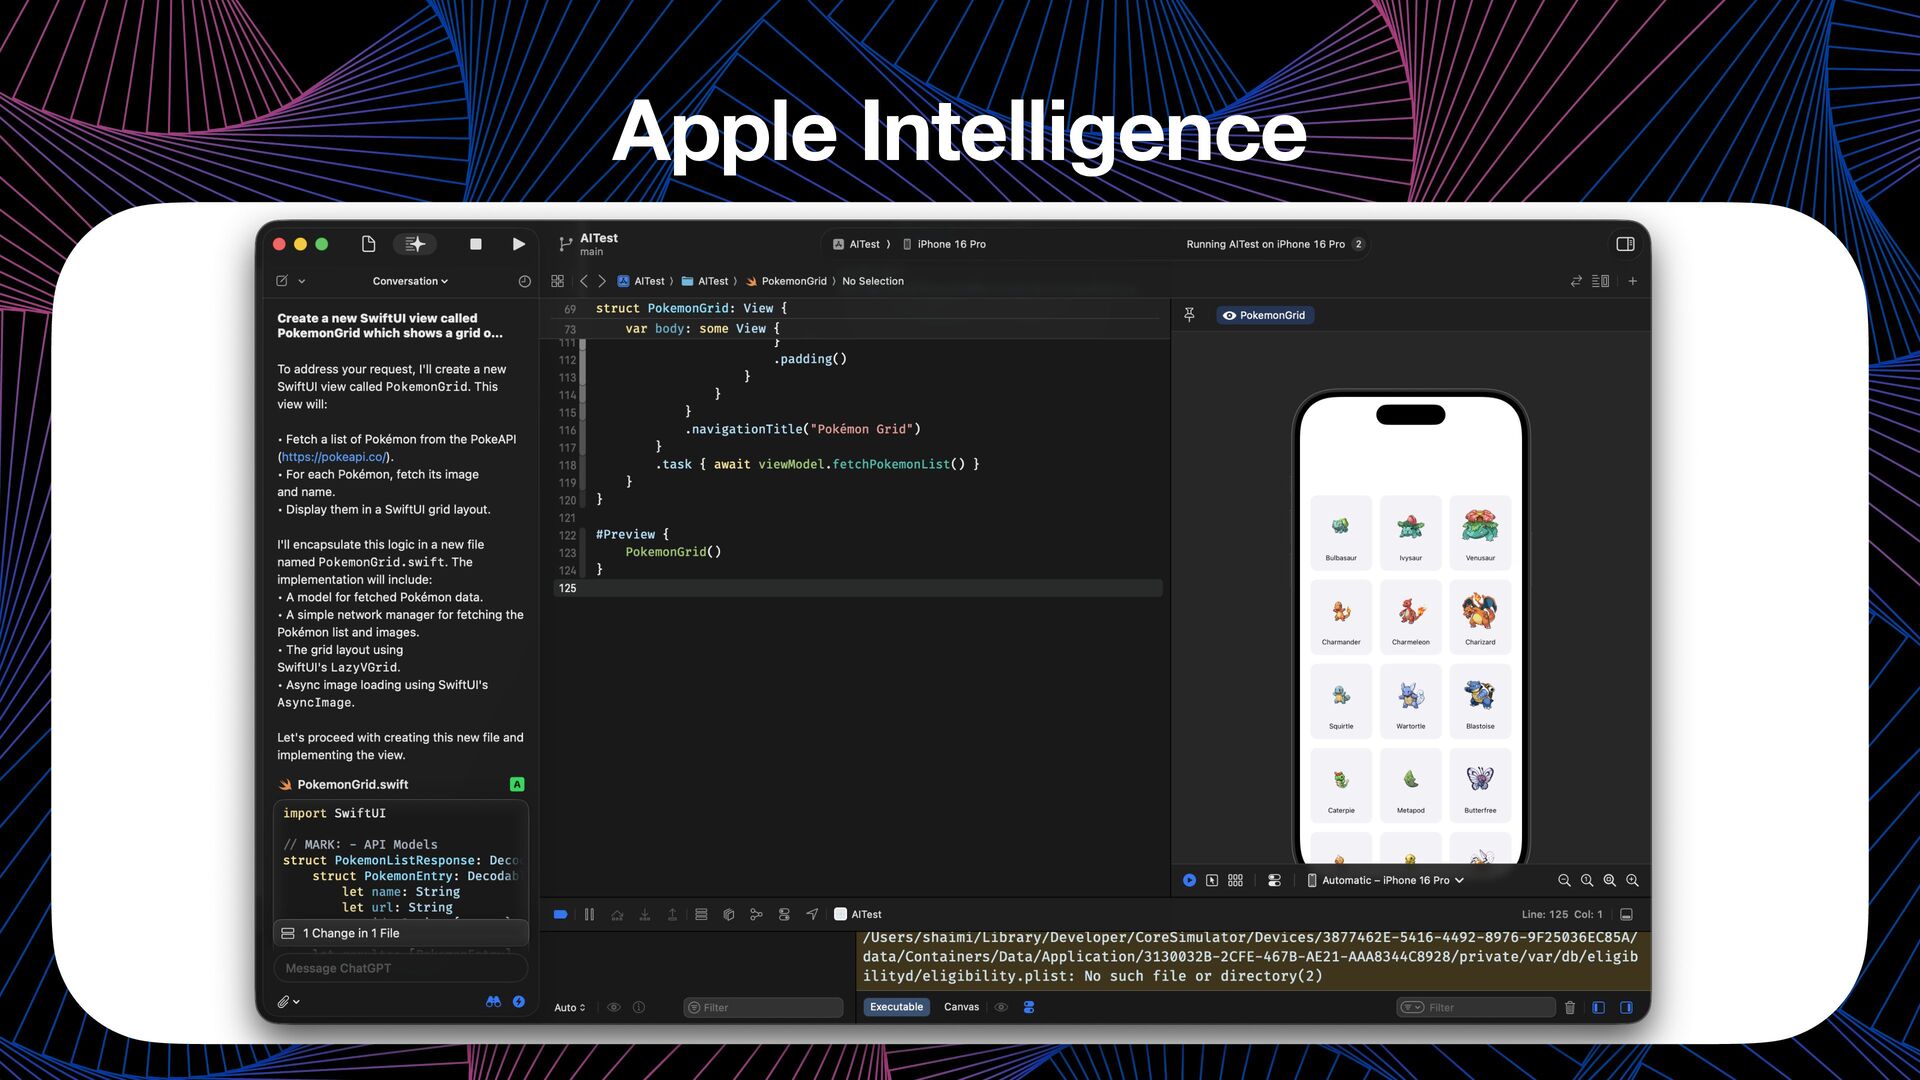Choose the AITest scheme in the toolbar
Image resolution: width=1920 pixels, height=1080 pixels.
857,244
